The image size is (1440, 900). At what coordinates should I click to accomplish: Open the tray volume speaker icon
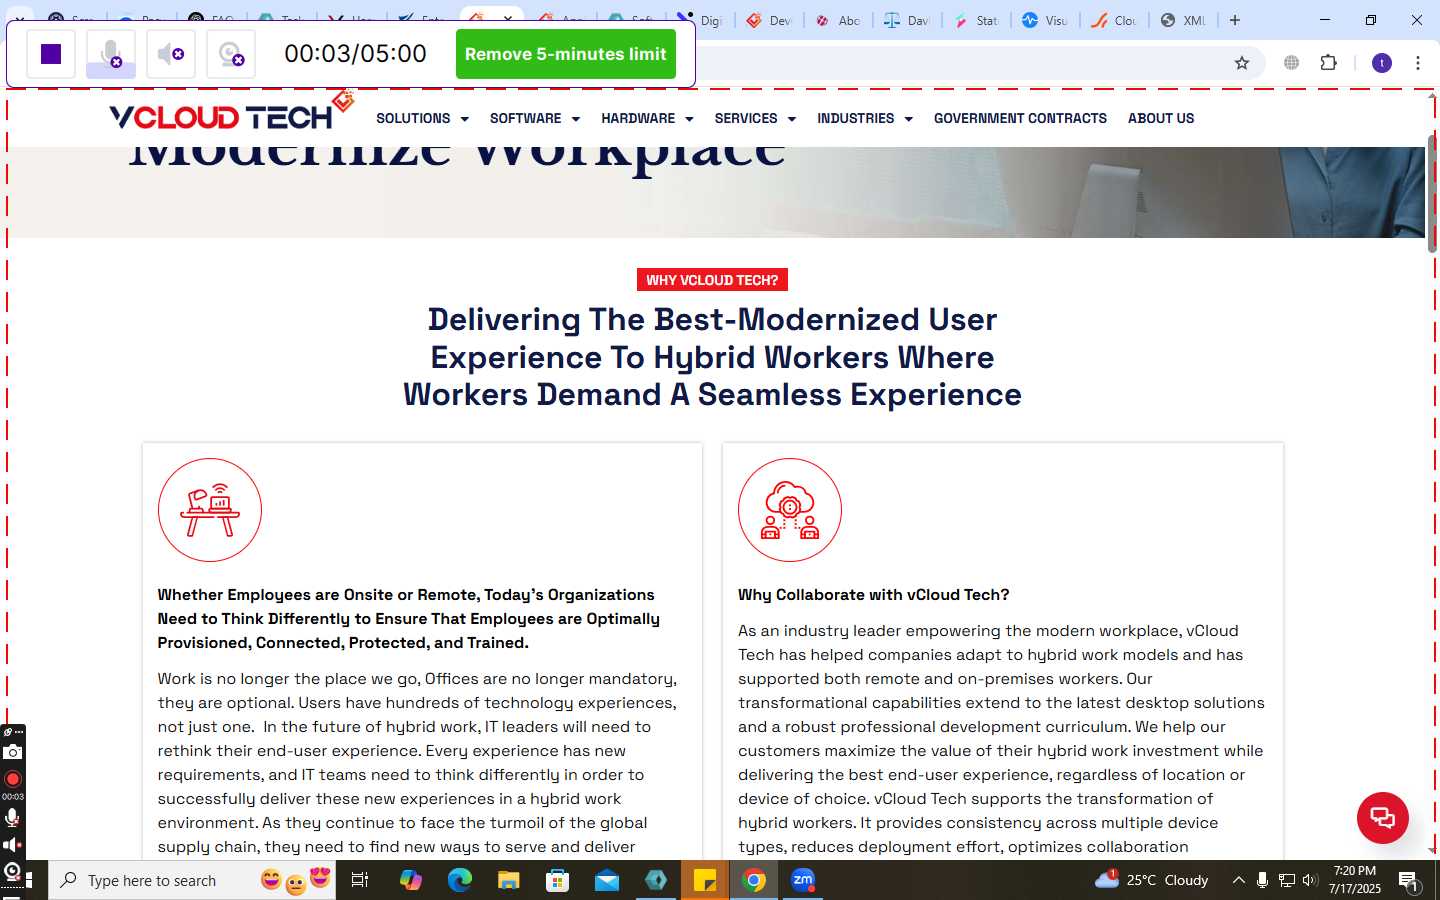(x=1310, y=880)
